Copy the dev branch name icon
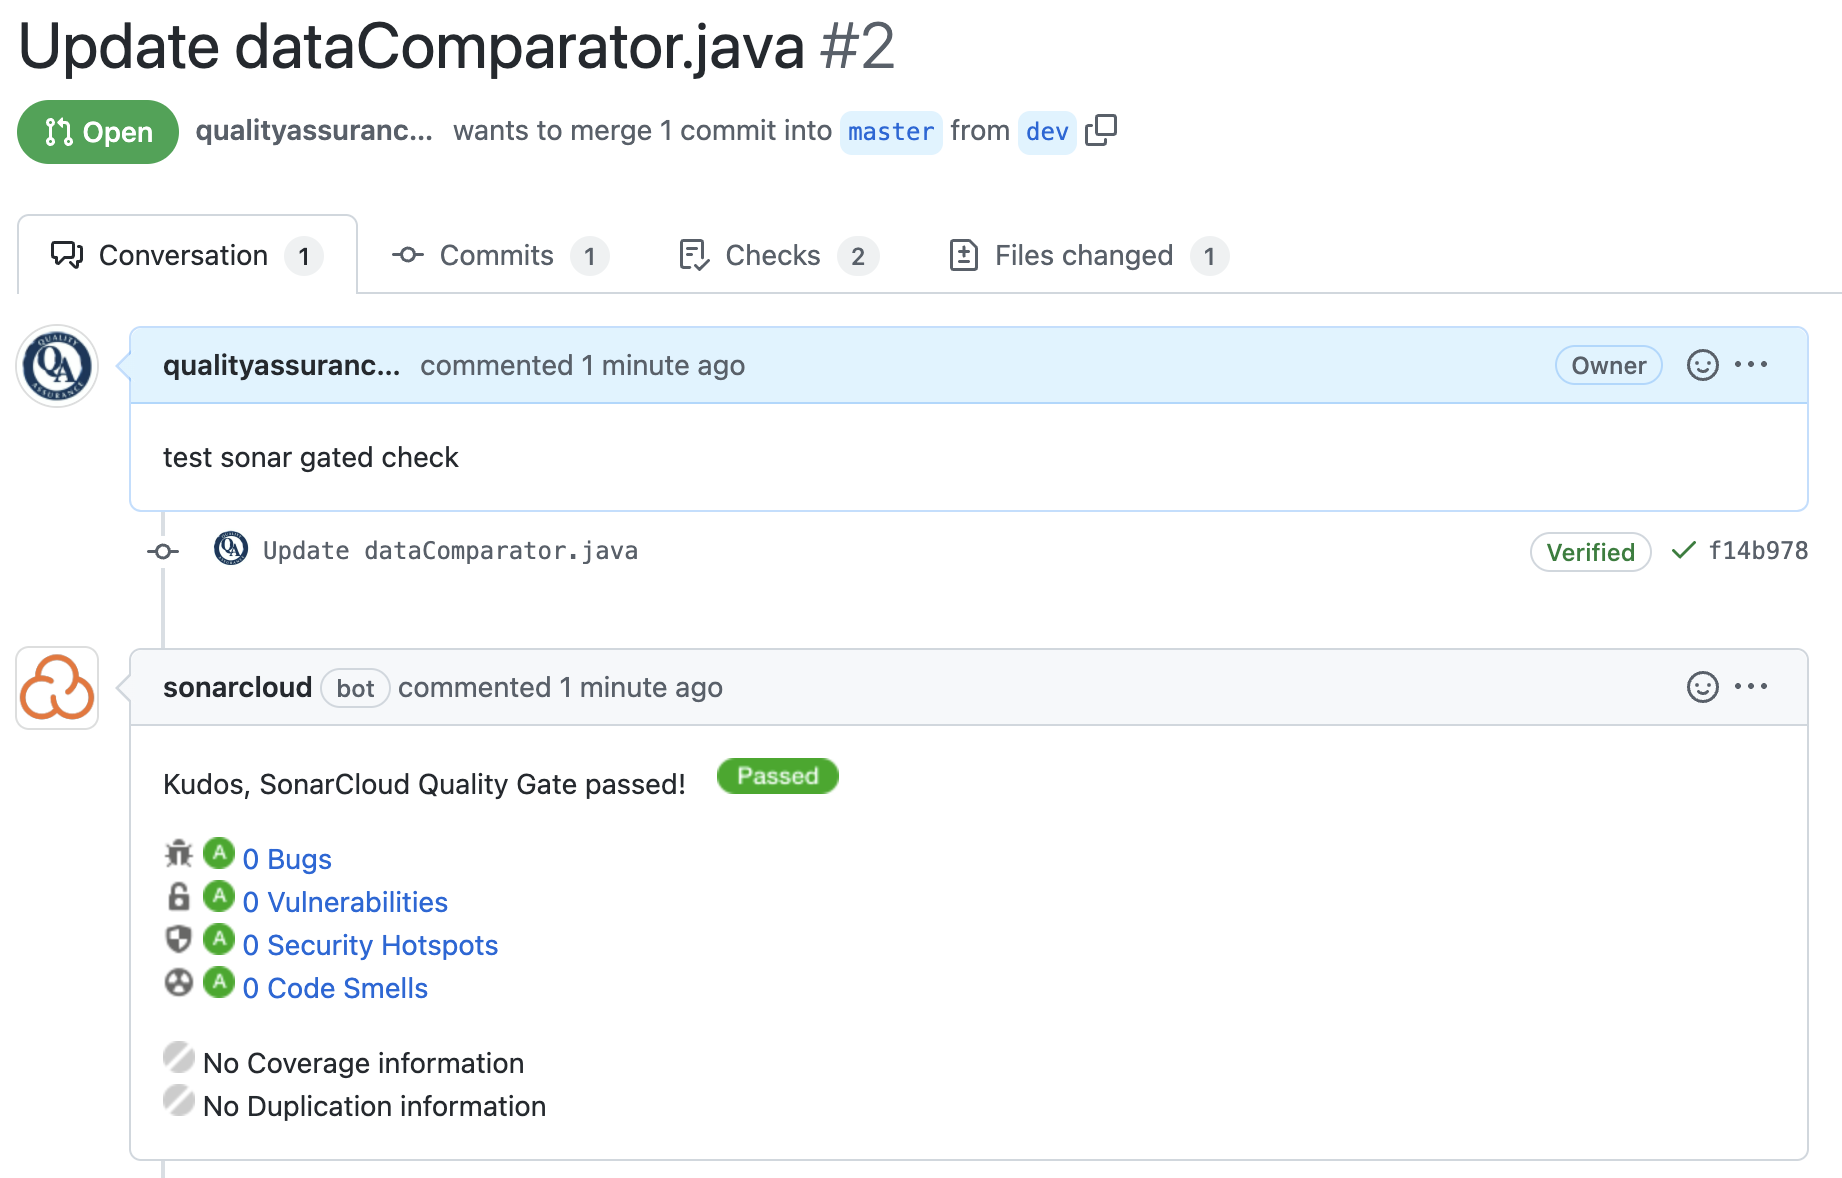 pos(1101,131)
